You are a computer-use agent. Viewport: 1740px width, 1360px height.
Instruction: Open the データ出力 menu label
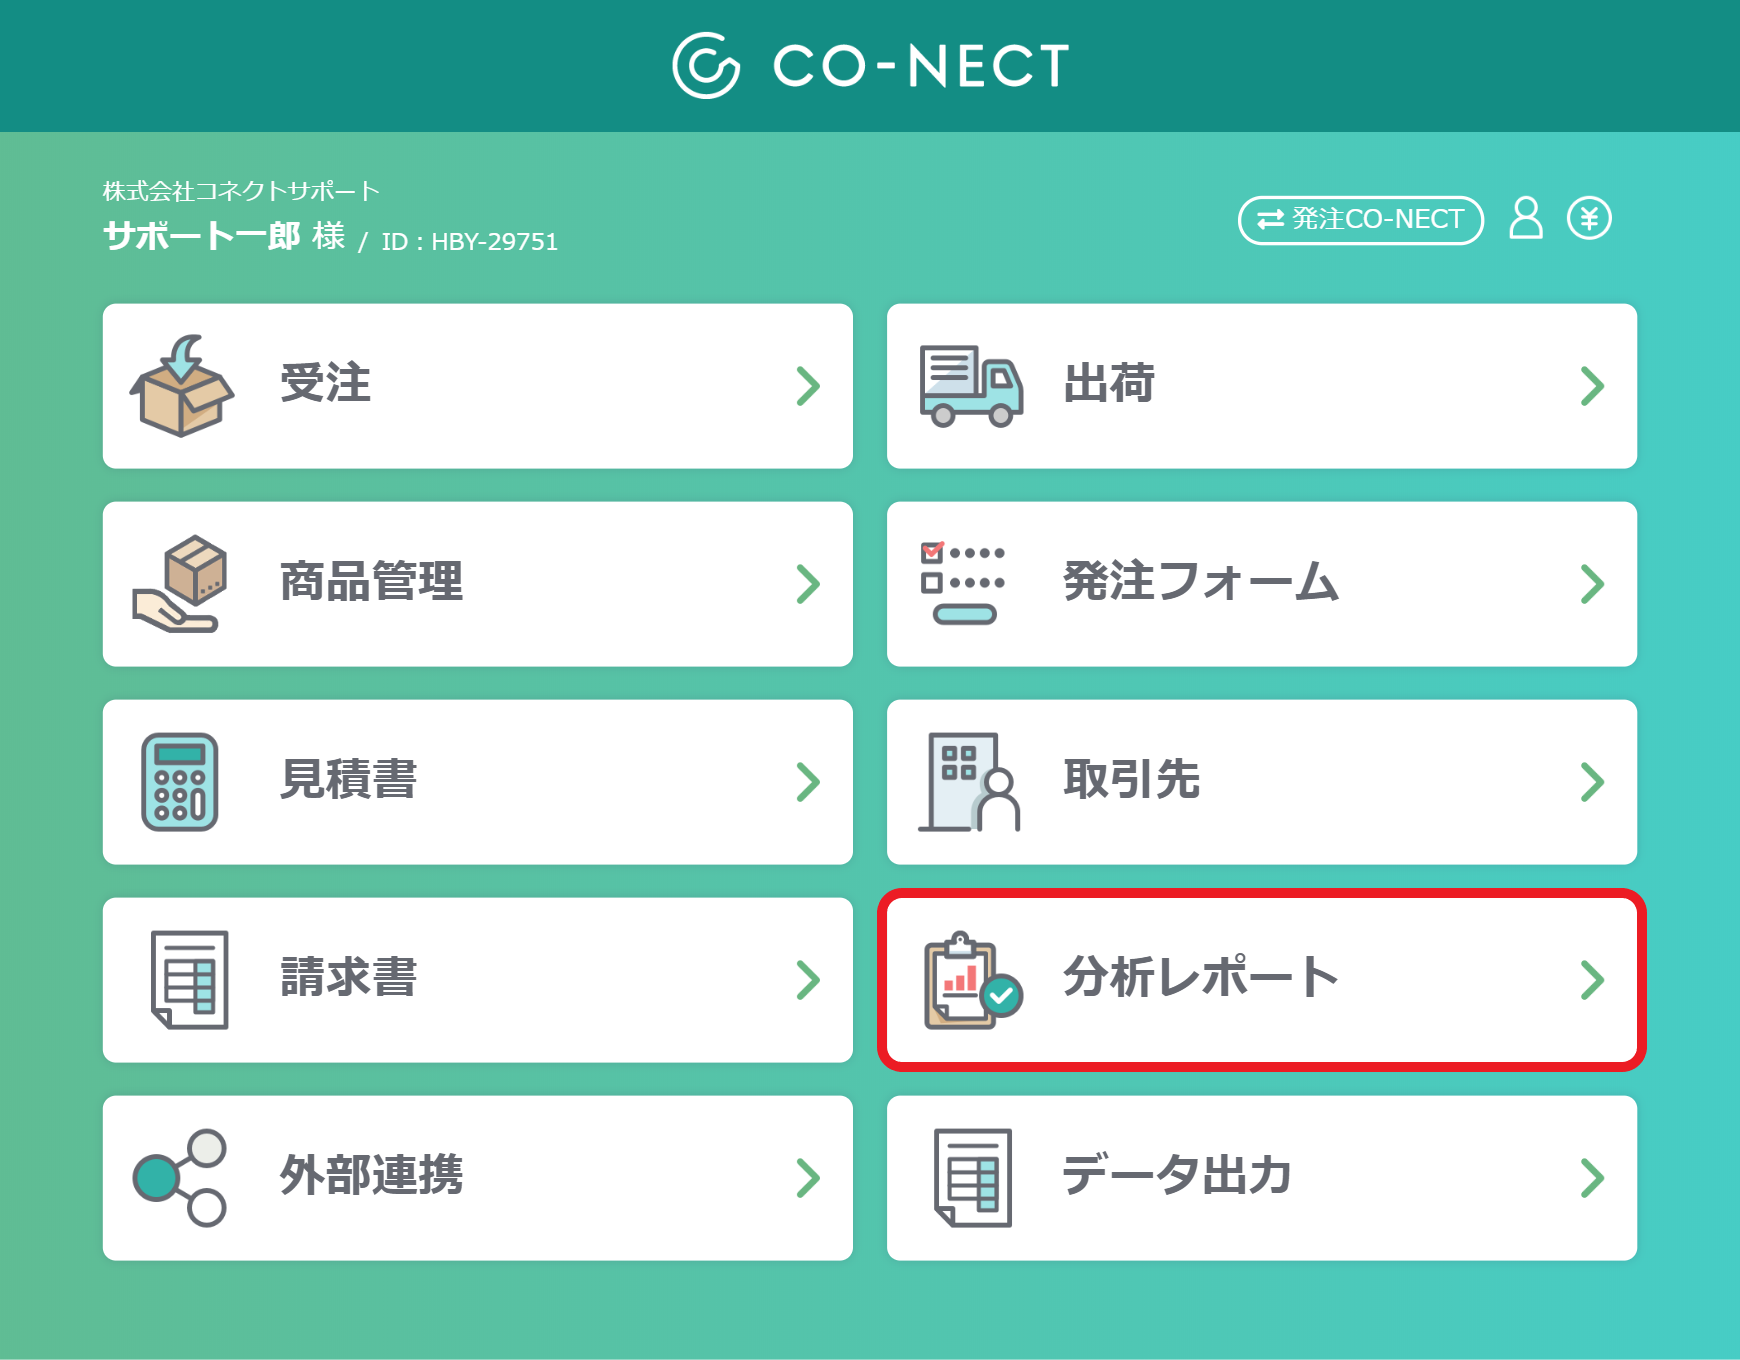pos(1177,1175)
